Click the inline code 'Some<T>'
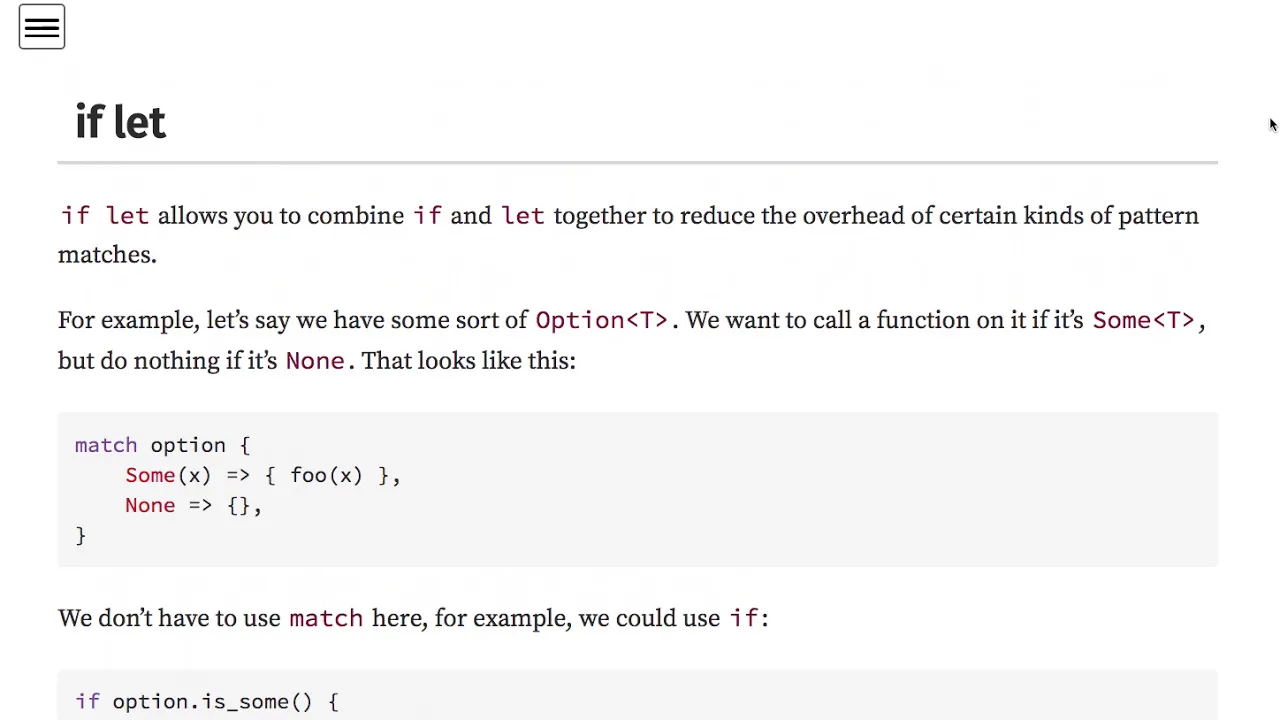Viewport: 1280px width, 720px height. [1143, 321]
